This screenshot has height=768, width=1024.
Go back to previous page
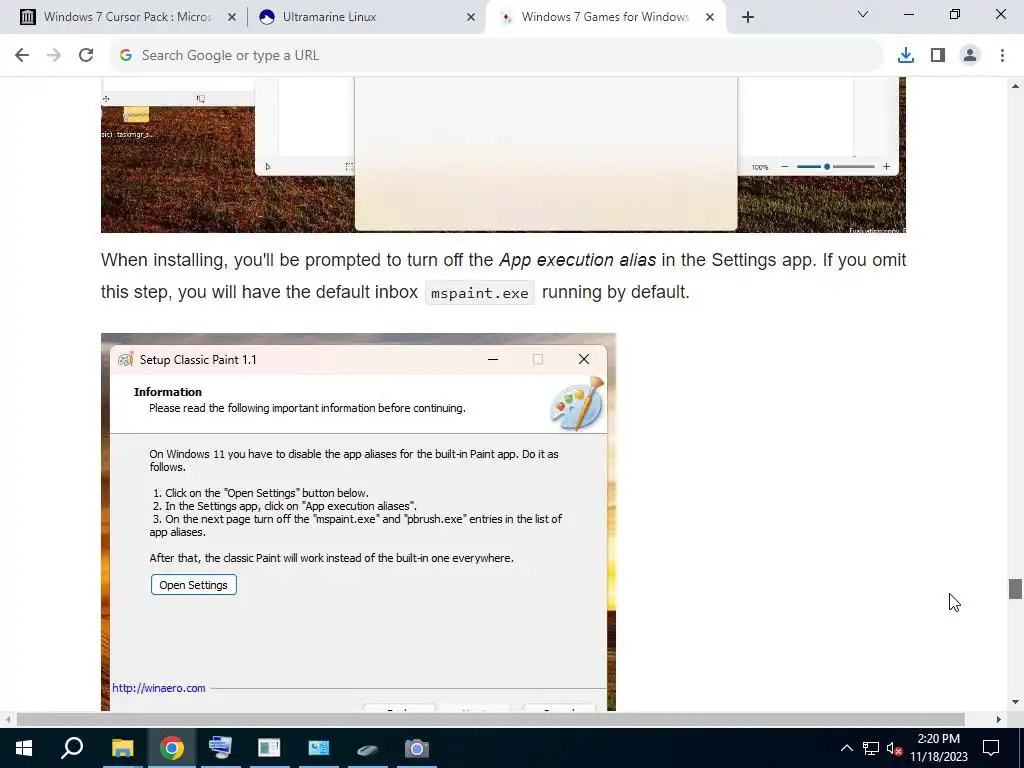[x=22, y=56]
